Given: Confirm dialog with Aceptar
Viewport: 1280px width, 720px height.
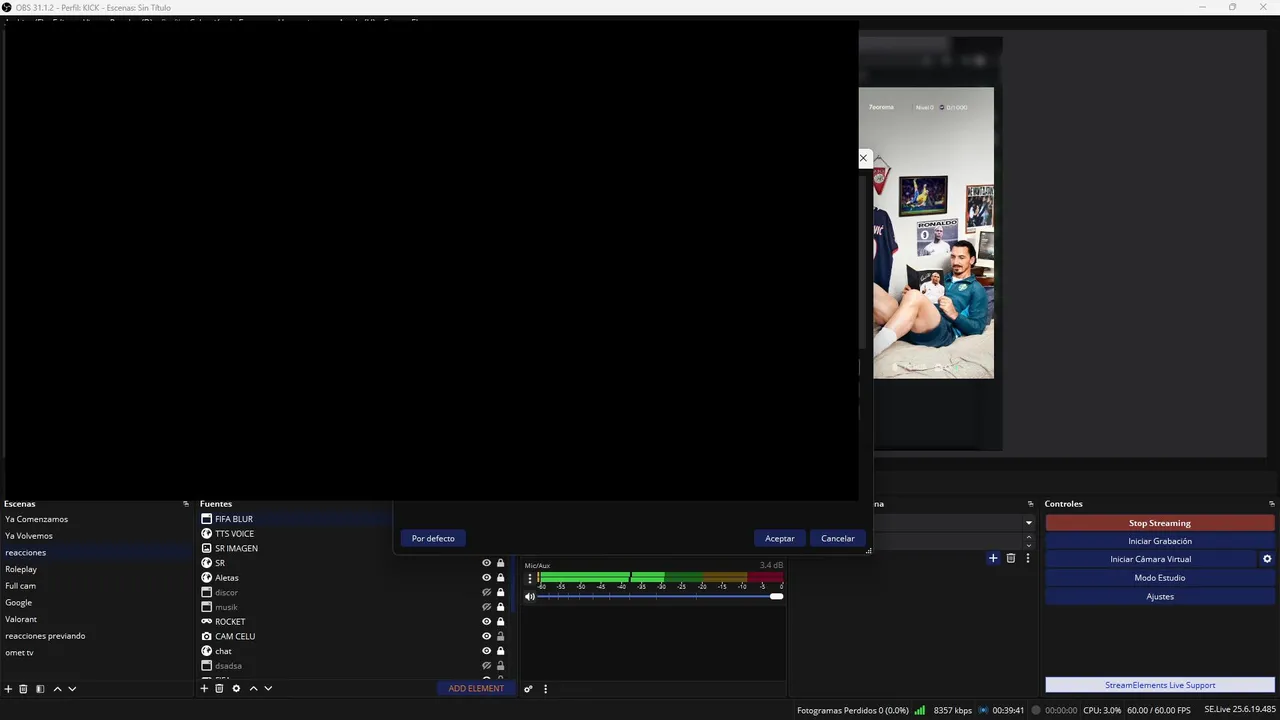Looking at the screenshot, I should pos(780,538).
